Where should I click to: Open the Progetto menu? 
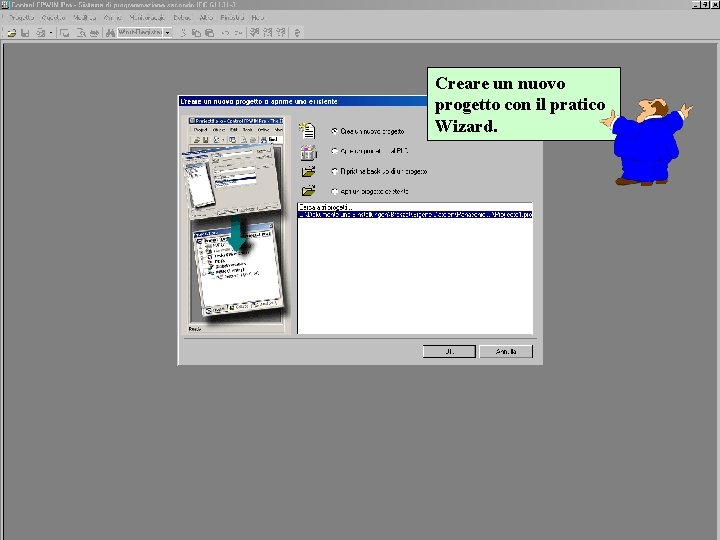pos(22,17)
